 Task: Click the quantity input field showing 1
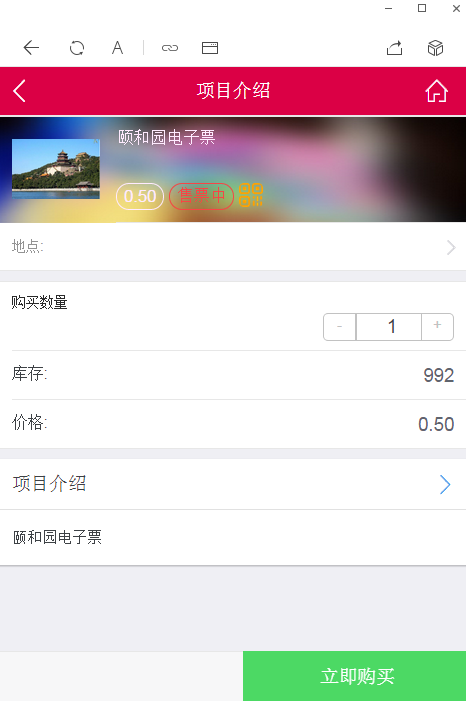click(x=389, y=327)
